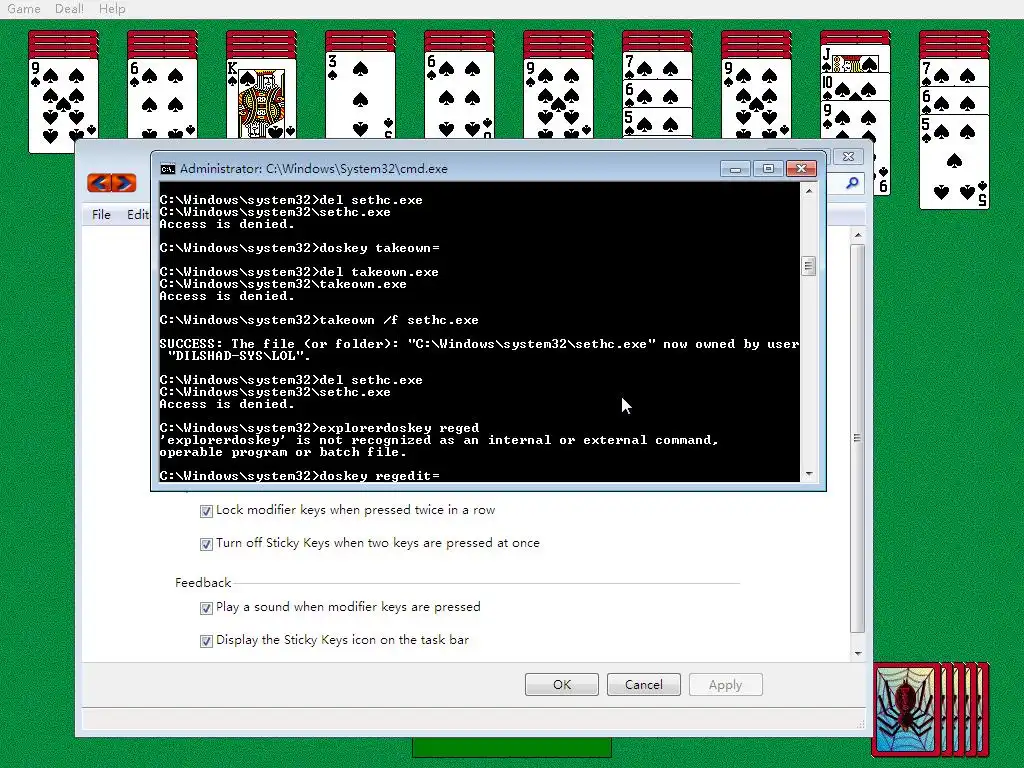Close the cmd.exe window

[x=801, y=169]
